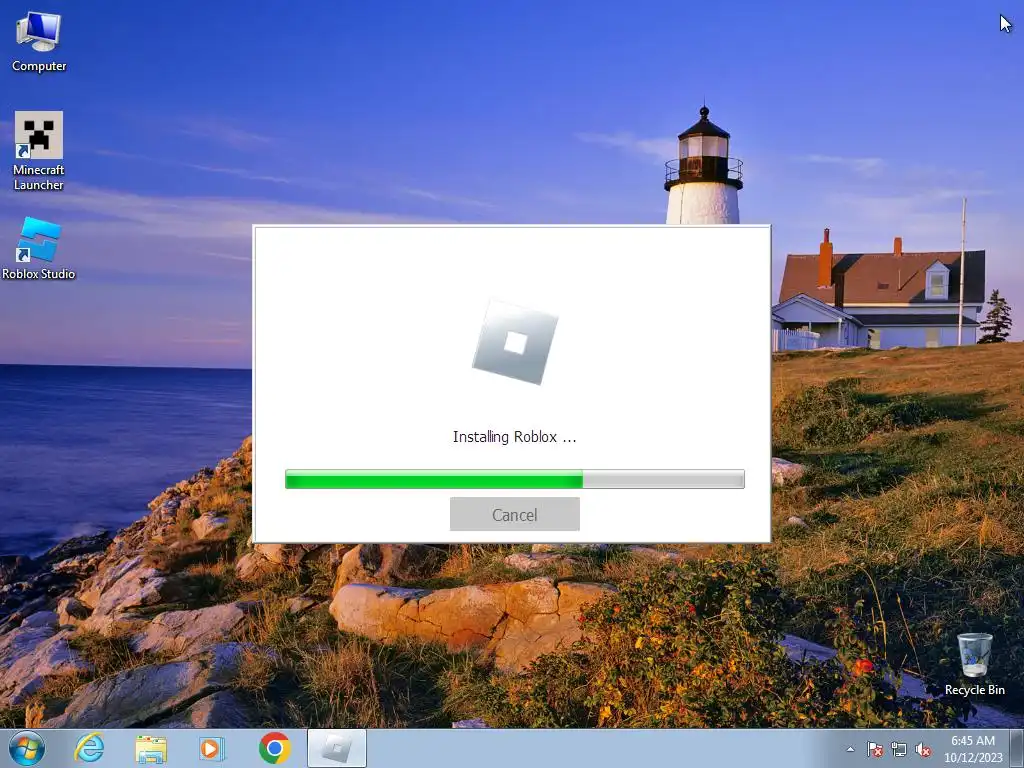The image size is (1024, 768).
Task: Launch Google Chrome from the taskbar
Action: 274,748
